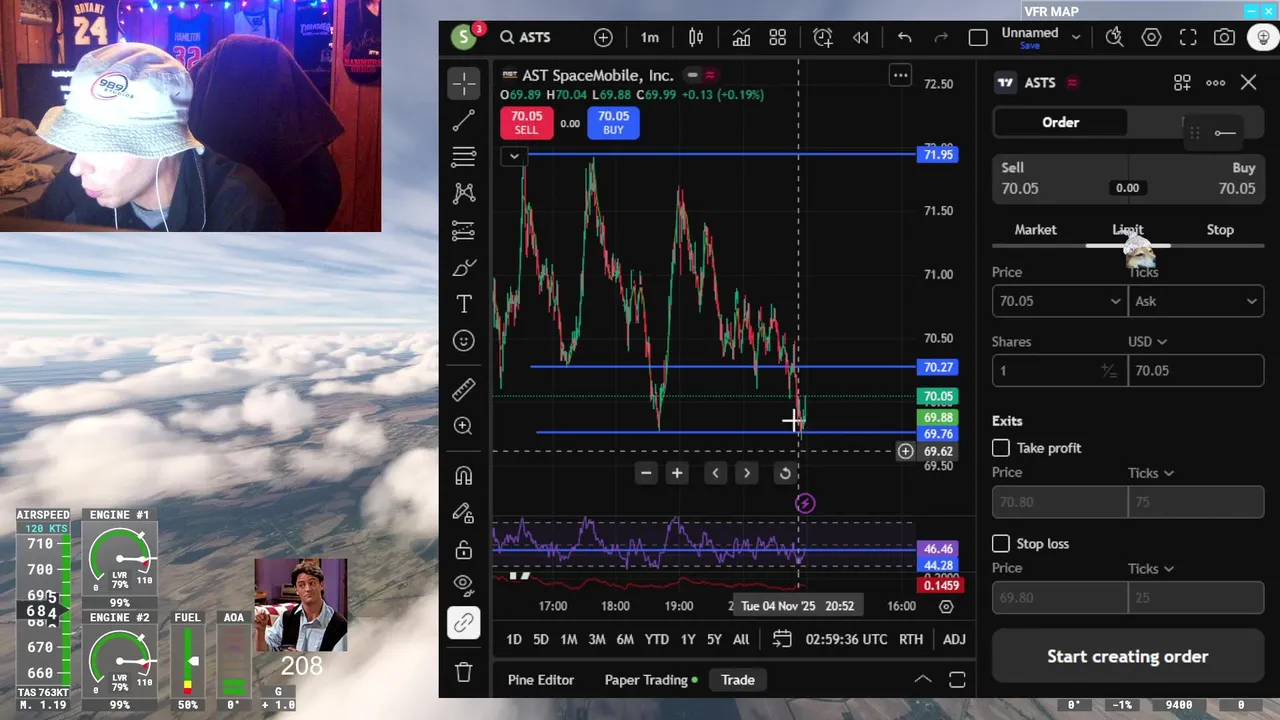Zoom out chart with minus button

point(646,473)
